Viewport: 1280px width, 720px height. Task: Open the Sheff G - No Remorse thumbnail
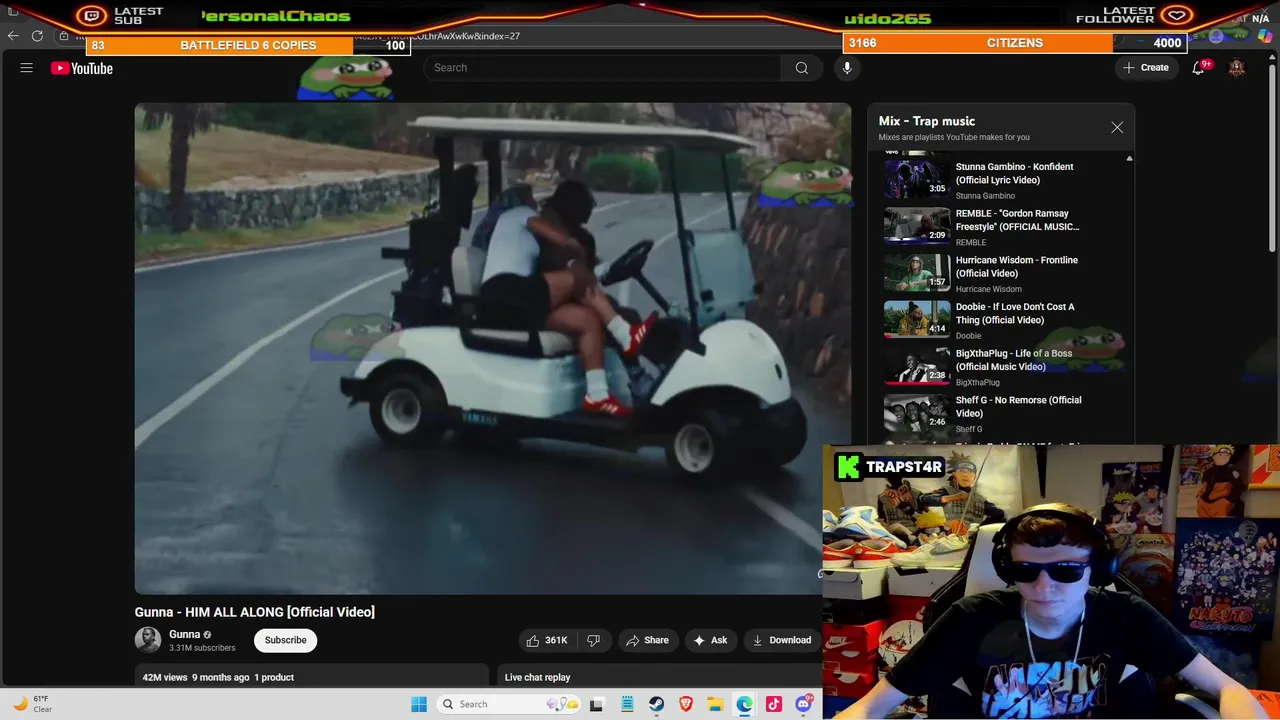point(917,412)
